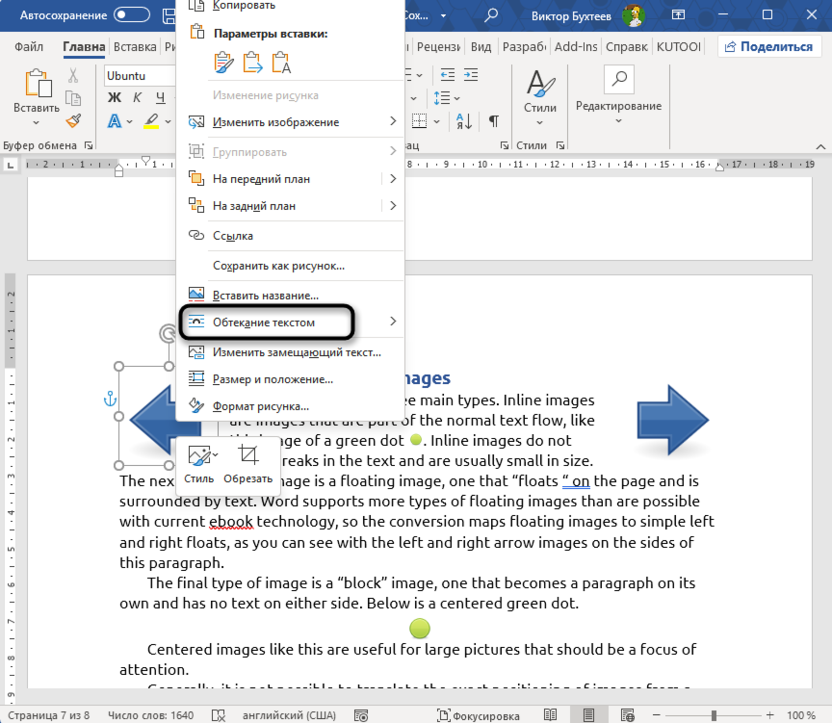This screenshot has height=723, width=832.
Task: Open Изменить изображение submenu
Action: (x=291, y=122)
